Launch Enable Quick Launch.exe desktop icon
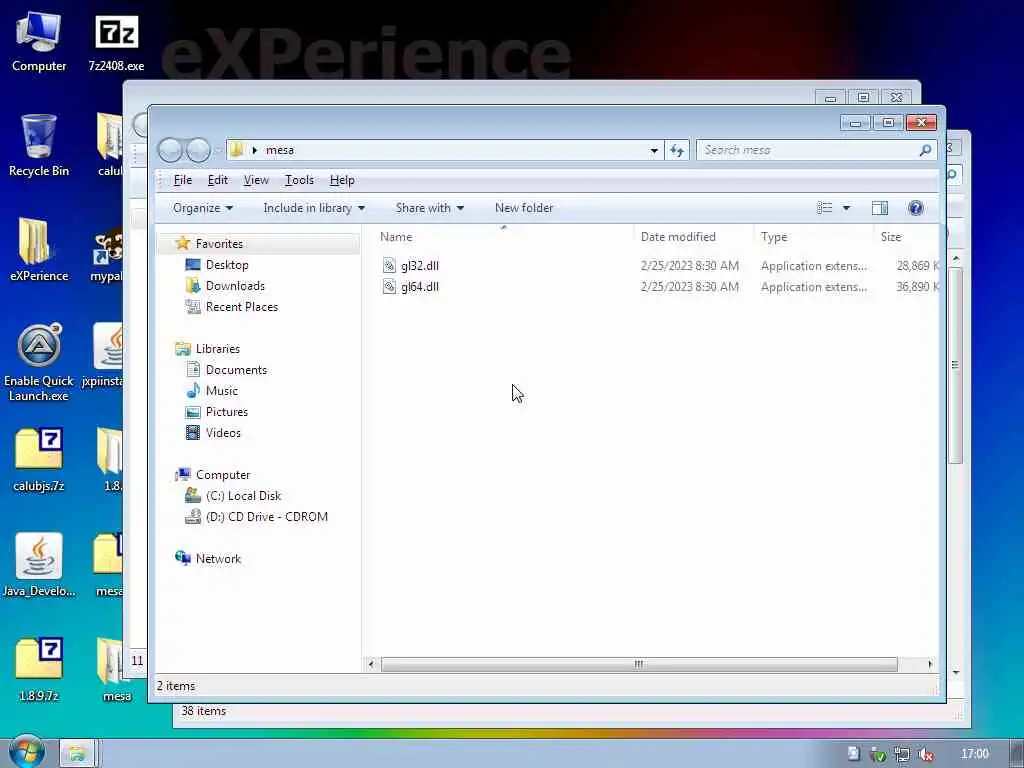 coord(39,362)
